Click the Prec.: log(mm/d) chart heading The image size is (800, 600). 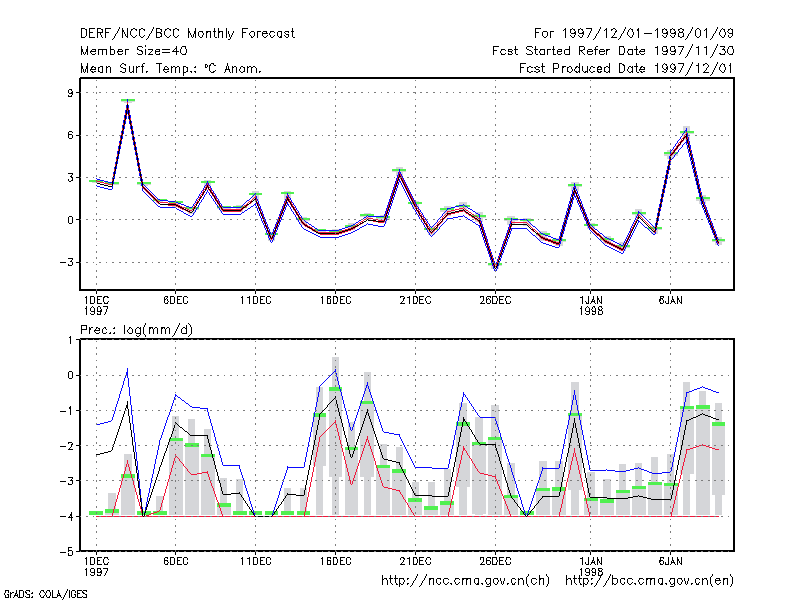click(x=136, y=330)
